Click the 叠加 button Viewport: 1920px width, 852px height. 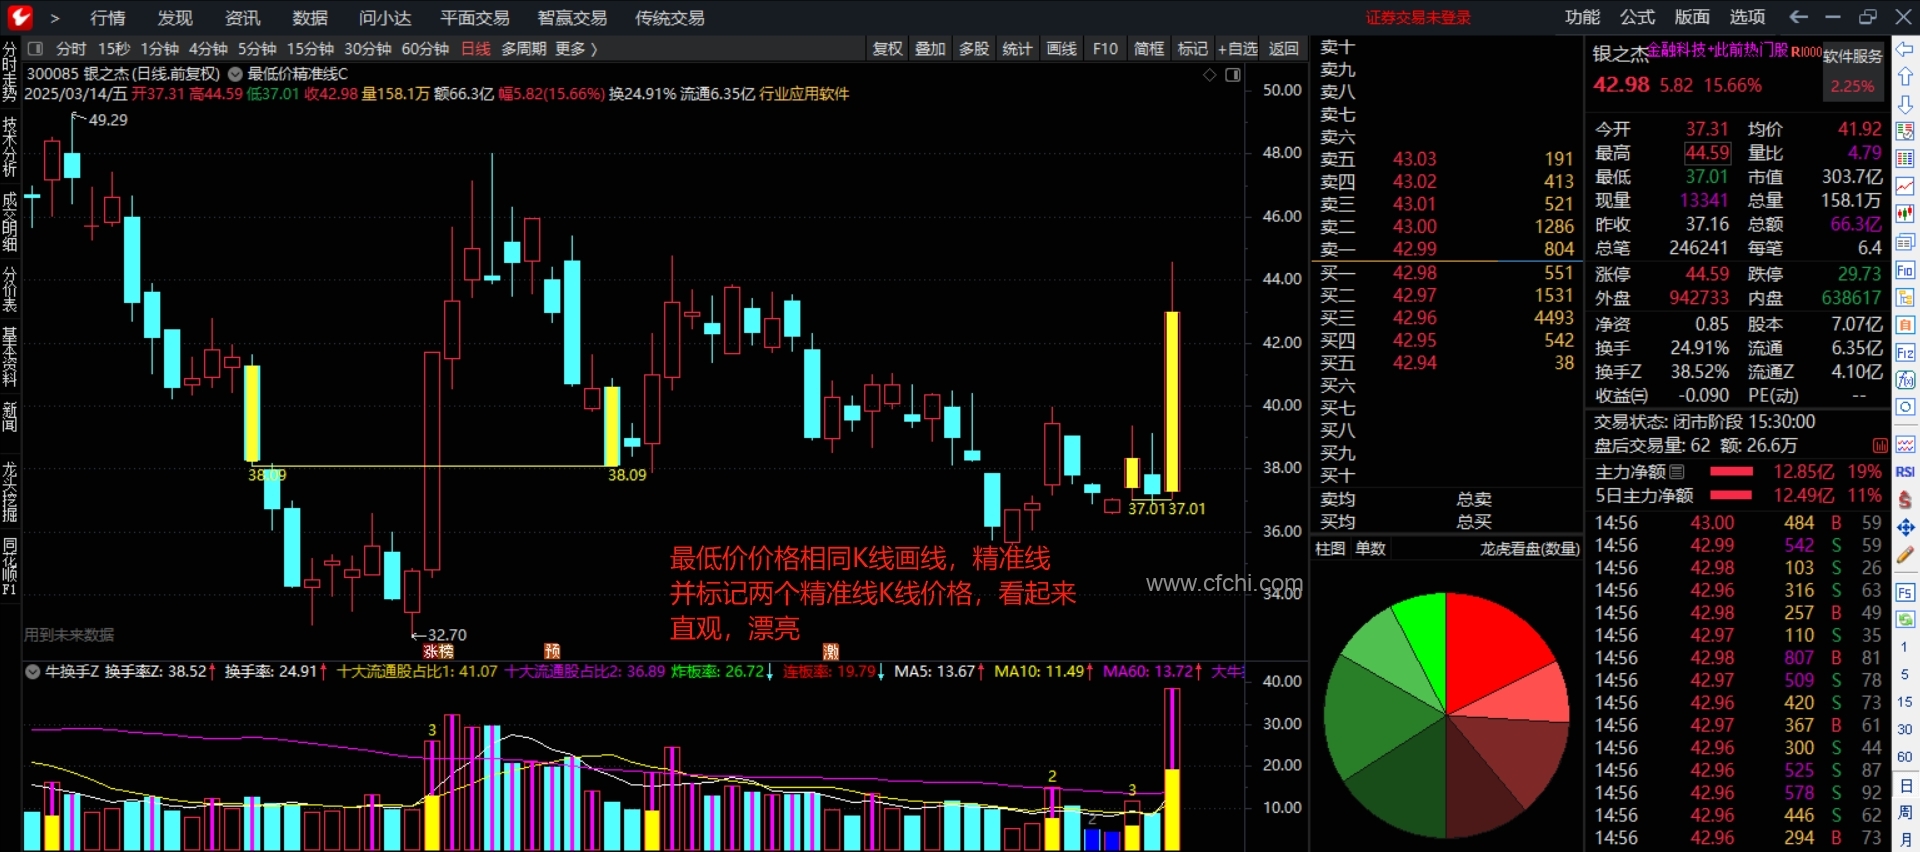(930, 48)
